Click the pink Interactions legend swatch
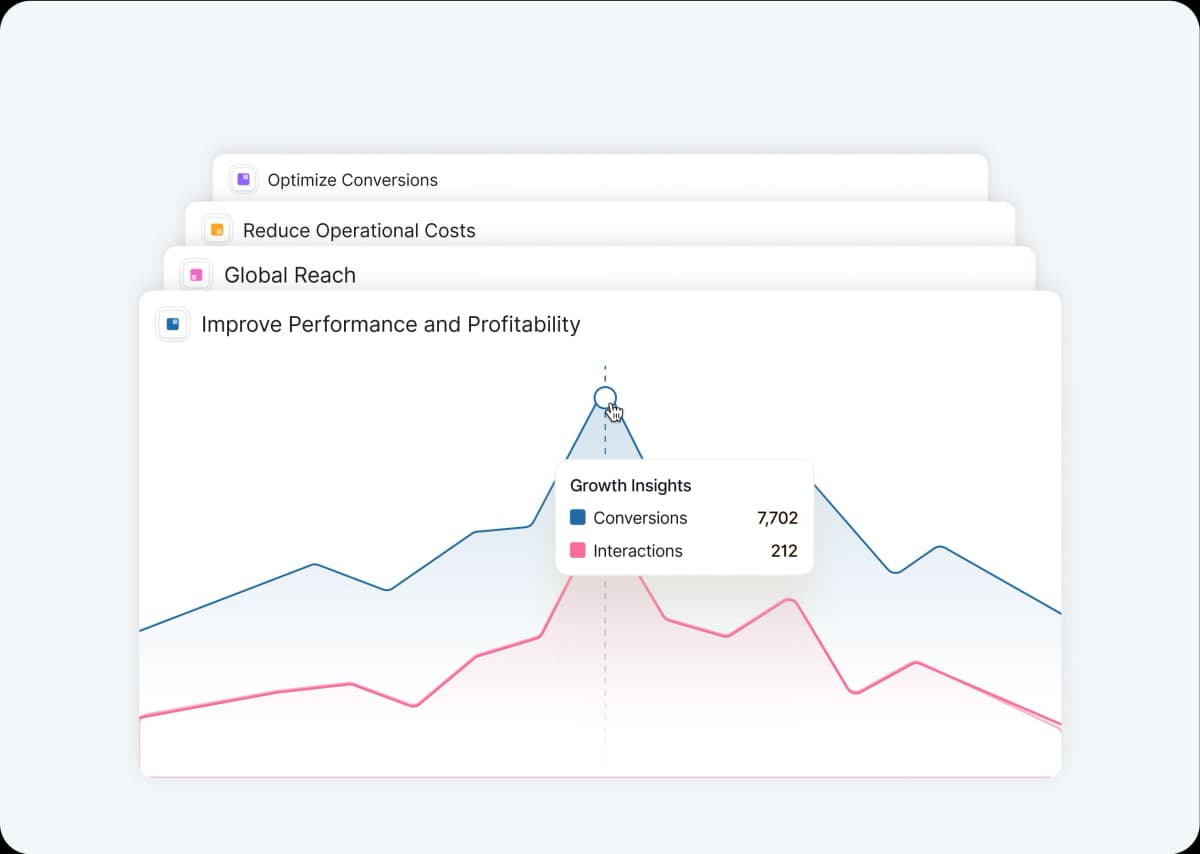This screenshot has width=1200, height=854. click(x=577, y=551)
